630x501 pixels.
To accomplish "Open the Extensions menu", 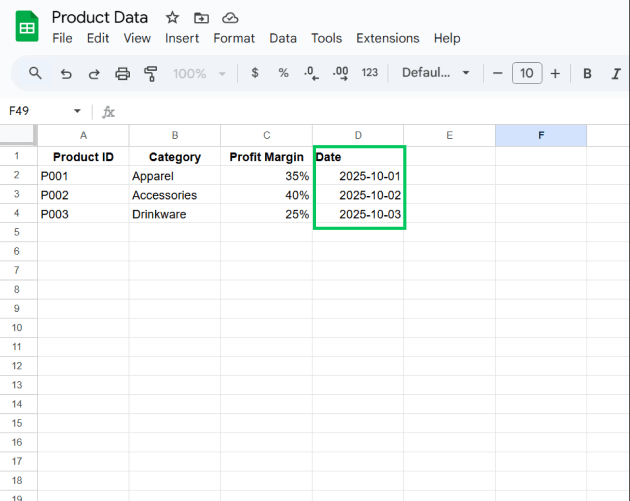I will (x=387, y=38).
